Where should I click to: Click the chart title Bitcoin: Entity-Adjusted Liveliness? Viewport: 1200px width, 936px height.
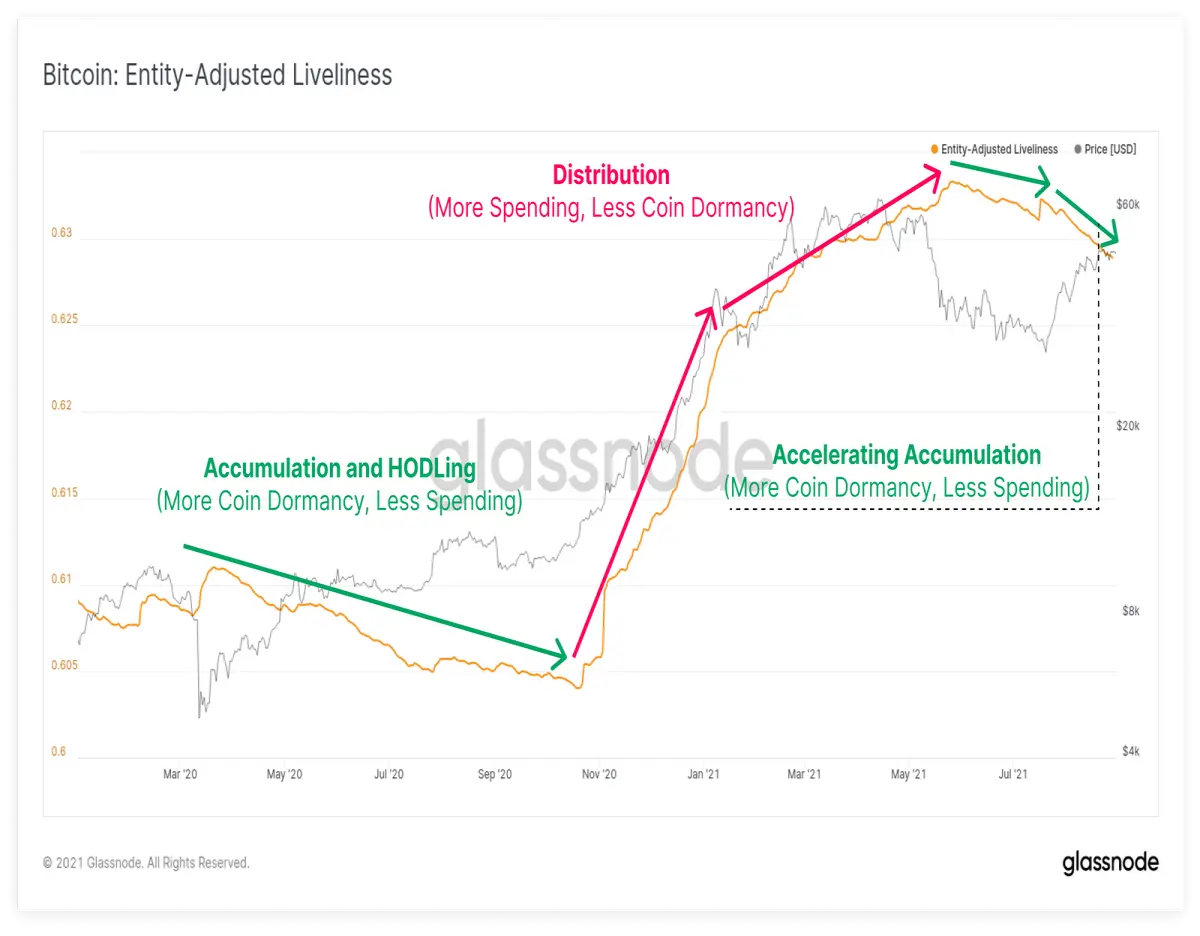217,75
